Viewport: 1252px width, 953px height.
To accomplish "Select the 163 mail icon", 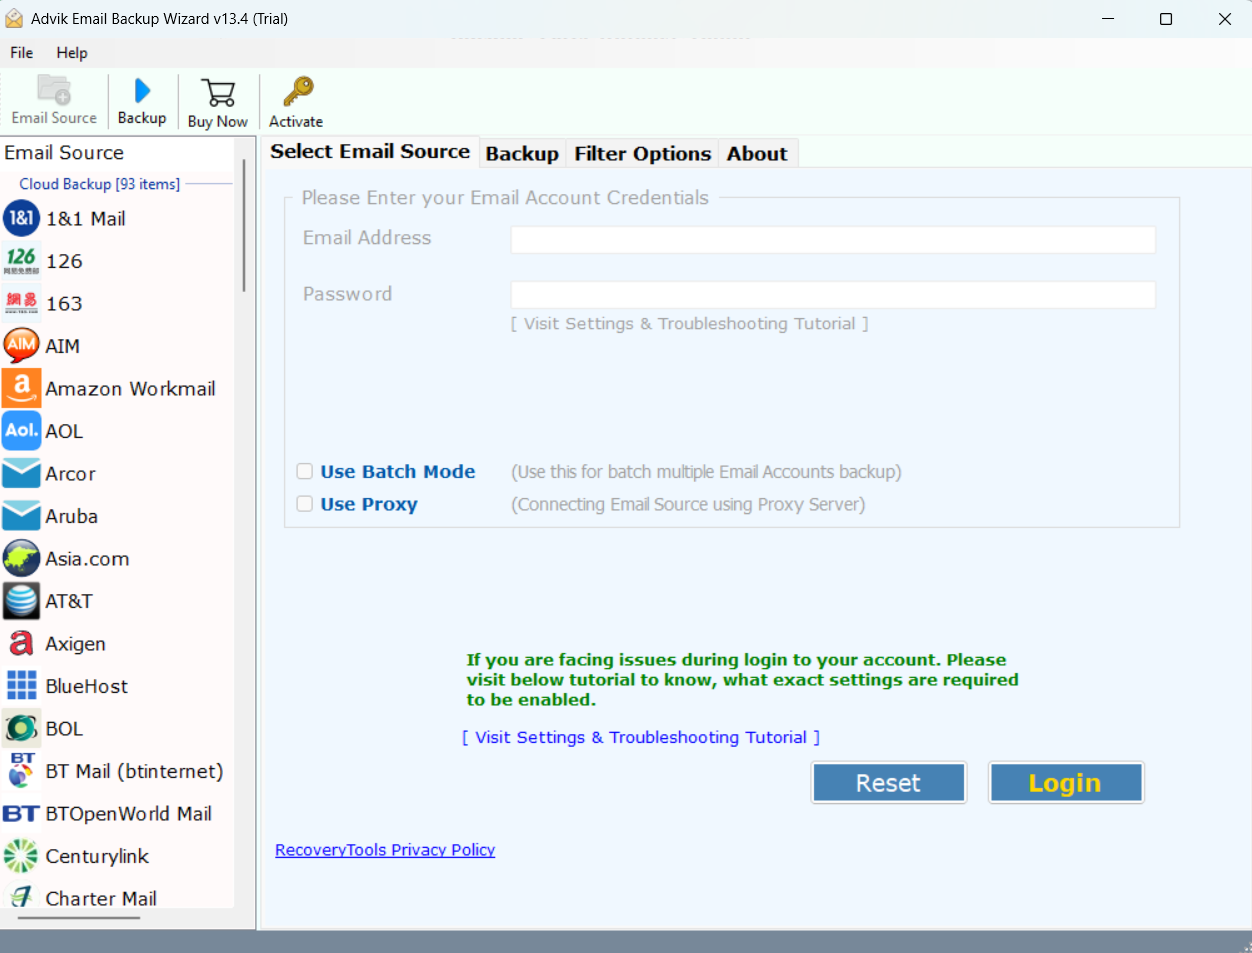I will (x=21, y=303).
